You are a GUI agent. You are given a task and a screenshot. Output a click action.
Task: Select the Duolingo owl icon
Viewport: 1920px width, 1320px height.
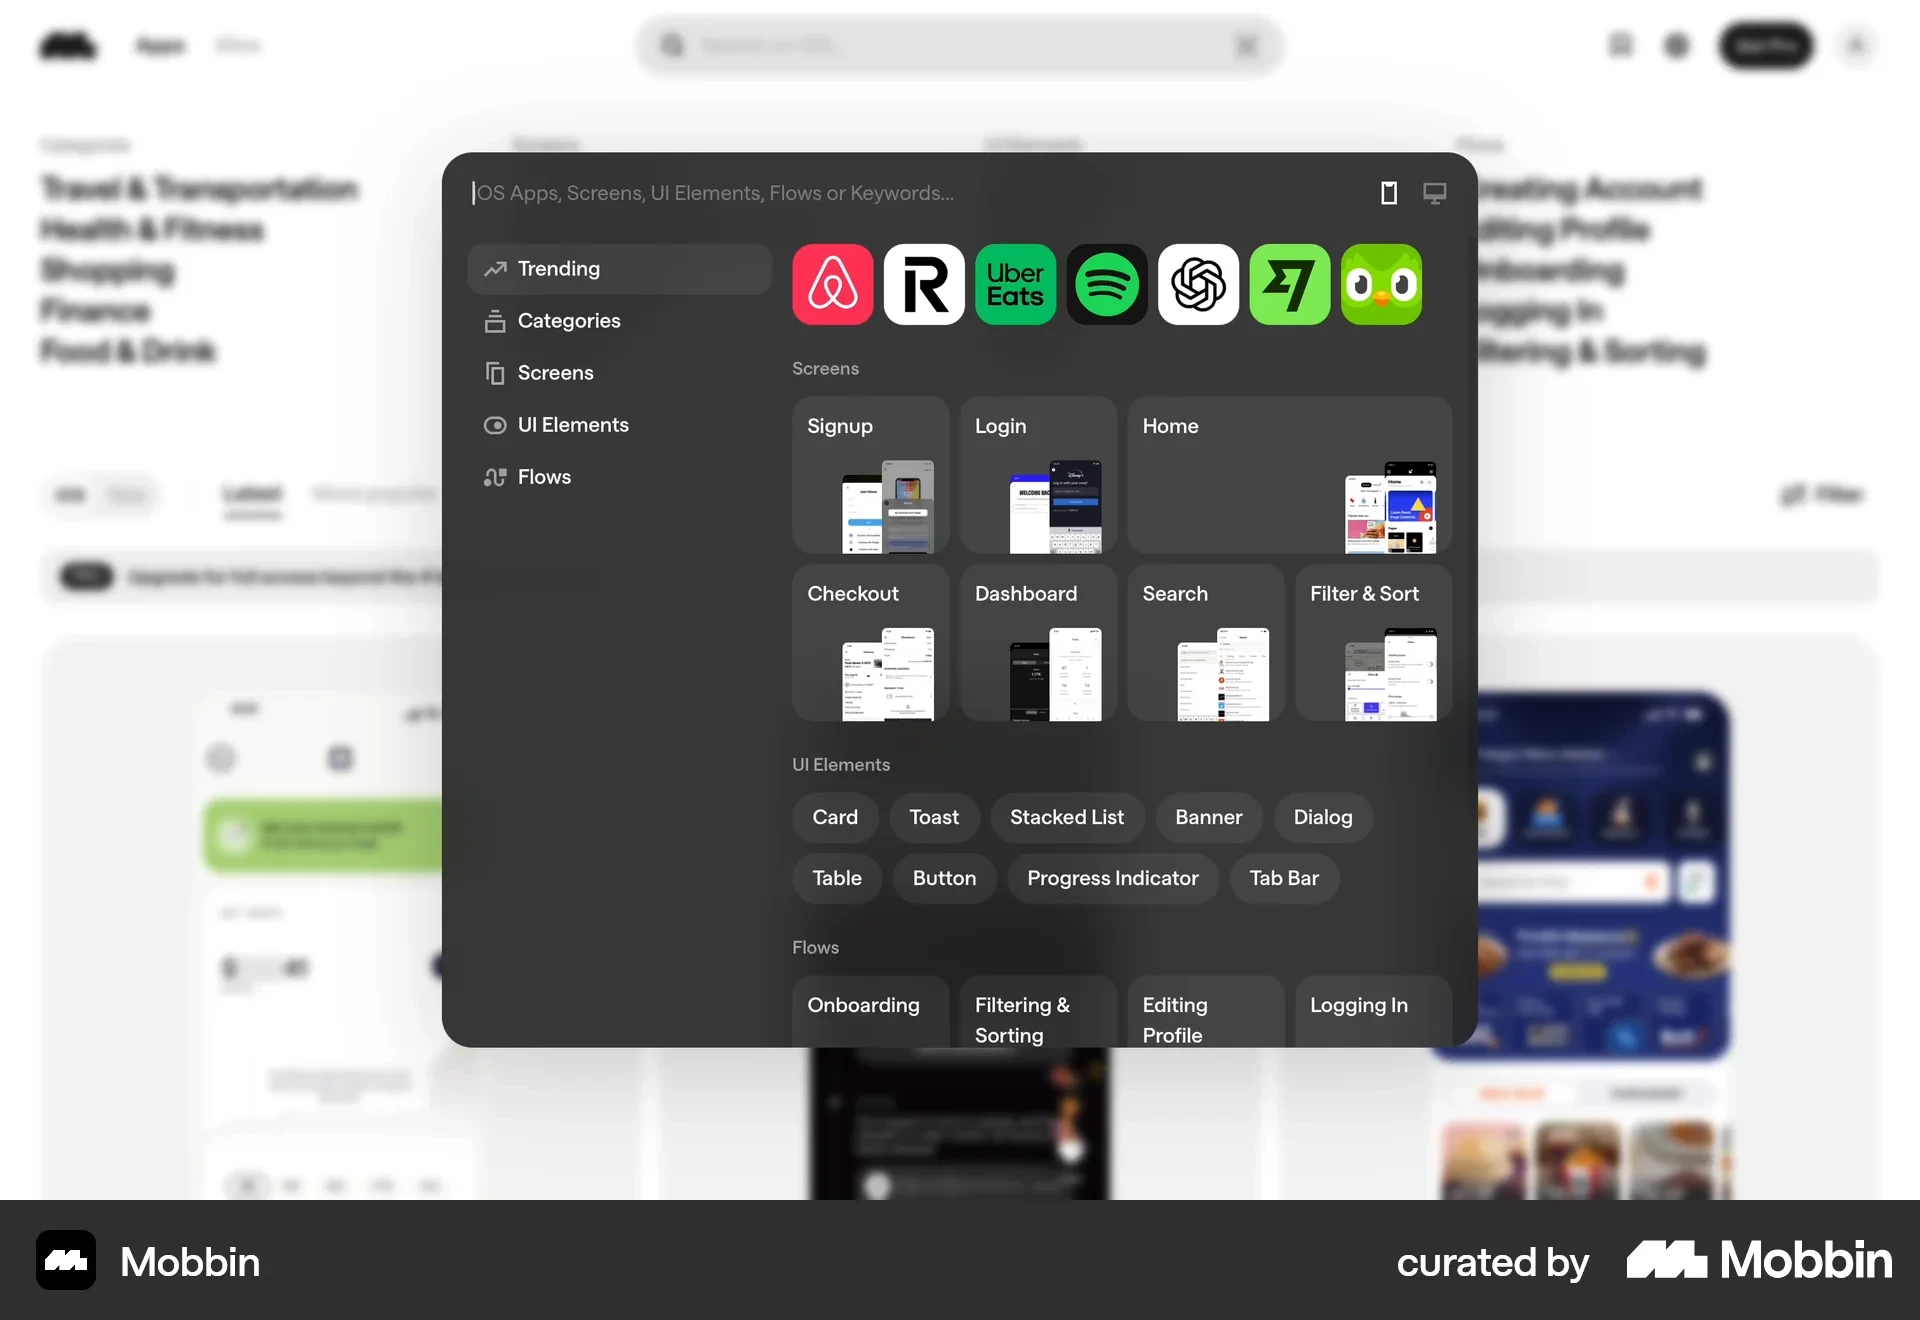[1381, 285]
